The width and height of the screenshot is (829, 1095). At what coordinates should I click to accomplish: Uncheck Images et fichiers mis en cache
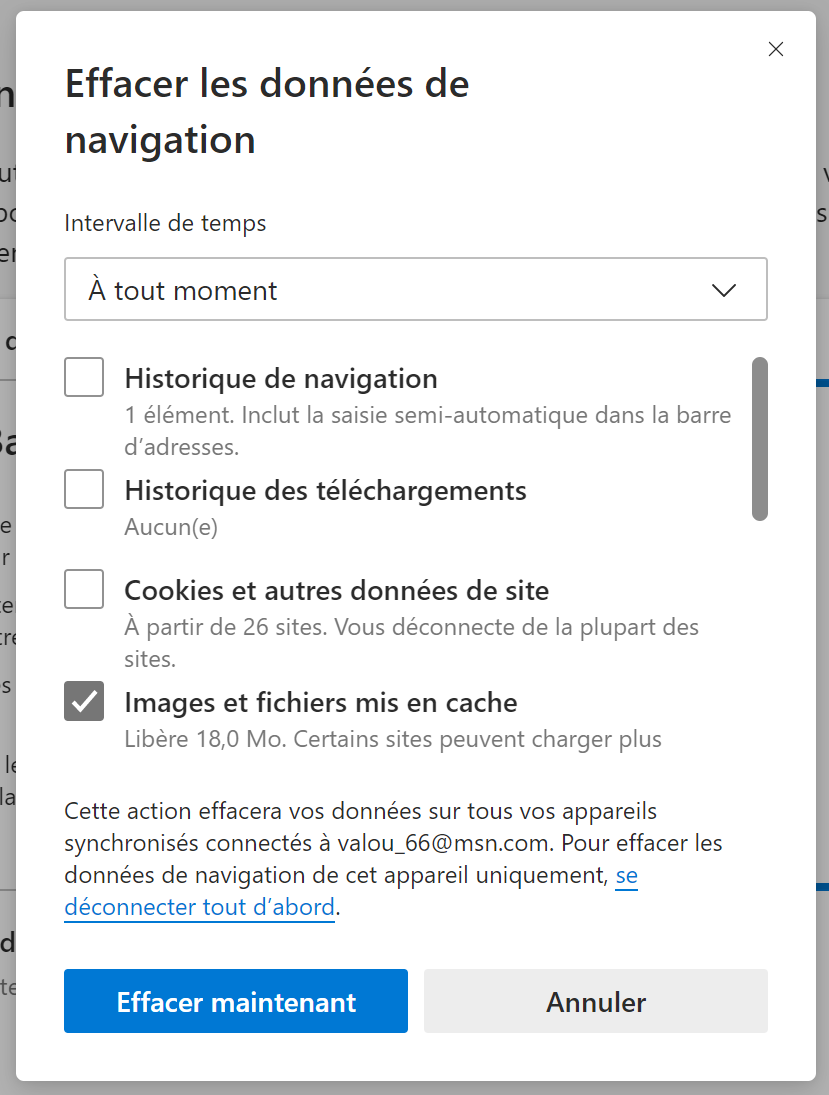point(84,701)
